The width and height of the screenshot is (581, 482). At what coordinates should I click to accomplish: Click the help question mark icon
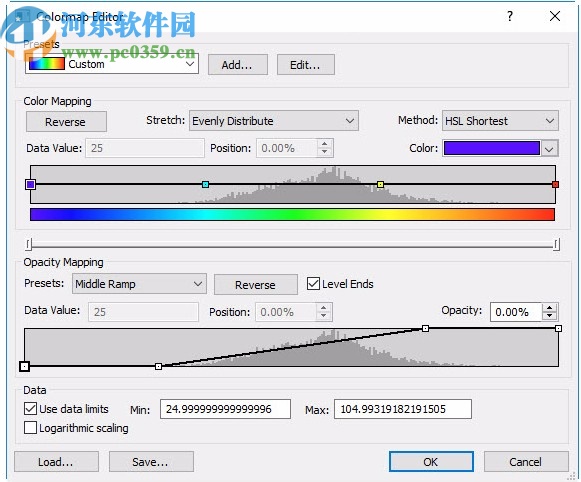click(x=510, y=16)
